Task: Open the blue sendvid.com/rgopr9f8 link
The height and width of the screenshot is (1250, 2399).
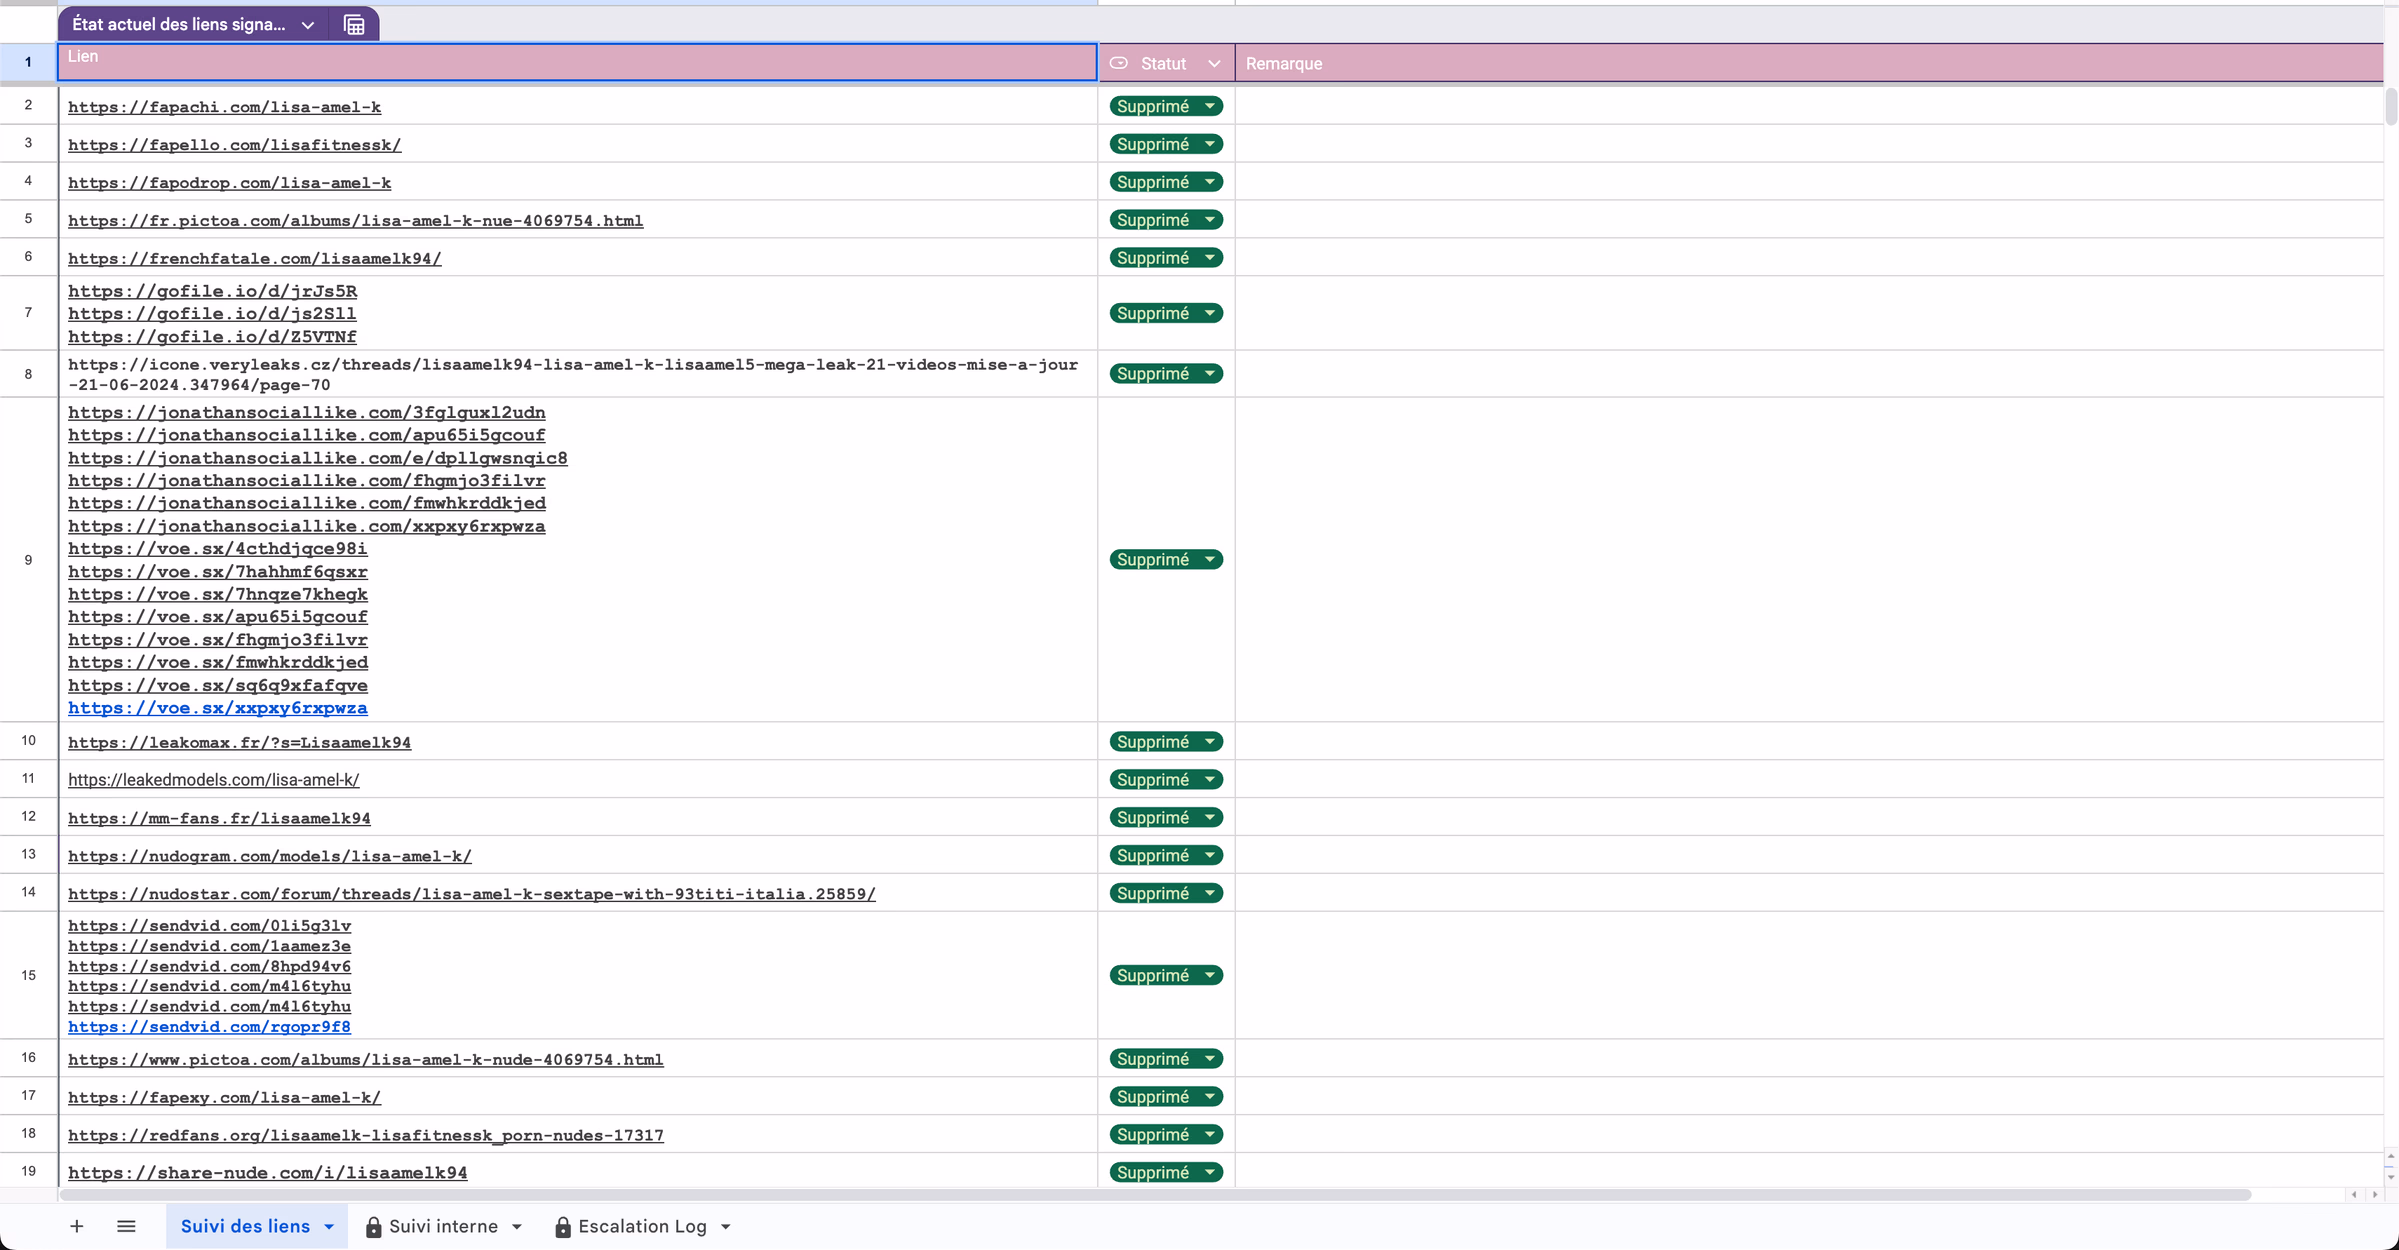Action: [209, 1027]
